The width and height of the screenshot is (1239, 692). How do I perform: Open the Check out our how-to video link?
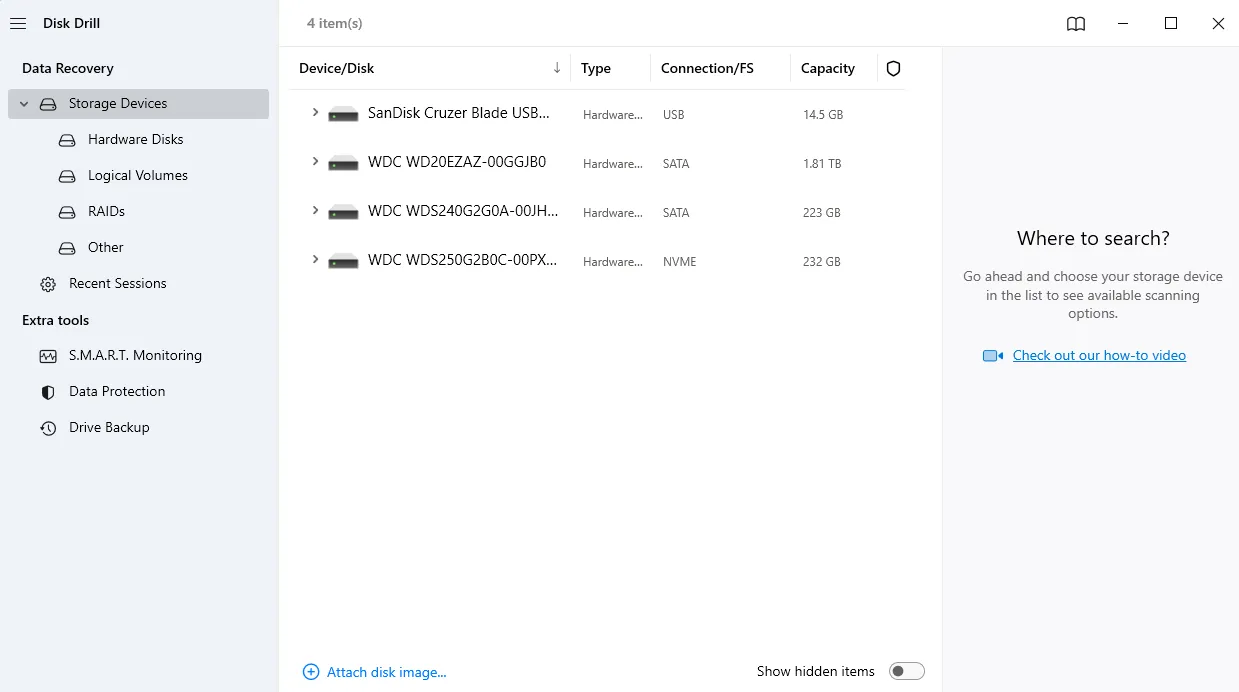coord(1099,355)
